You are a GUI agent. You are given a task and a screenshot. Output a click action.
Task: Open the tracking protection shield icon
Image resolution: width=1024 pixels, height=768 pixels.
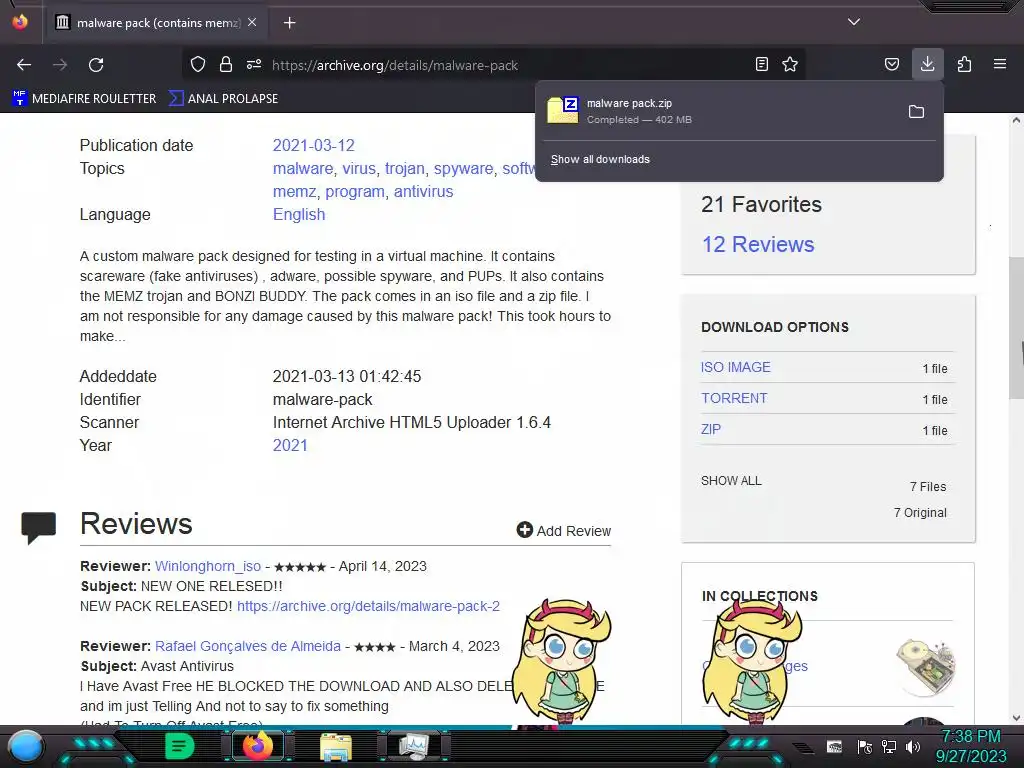pyautogui.click(x=198, y=64)
